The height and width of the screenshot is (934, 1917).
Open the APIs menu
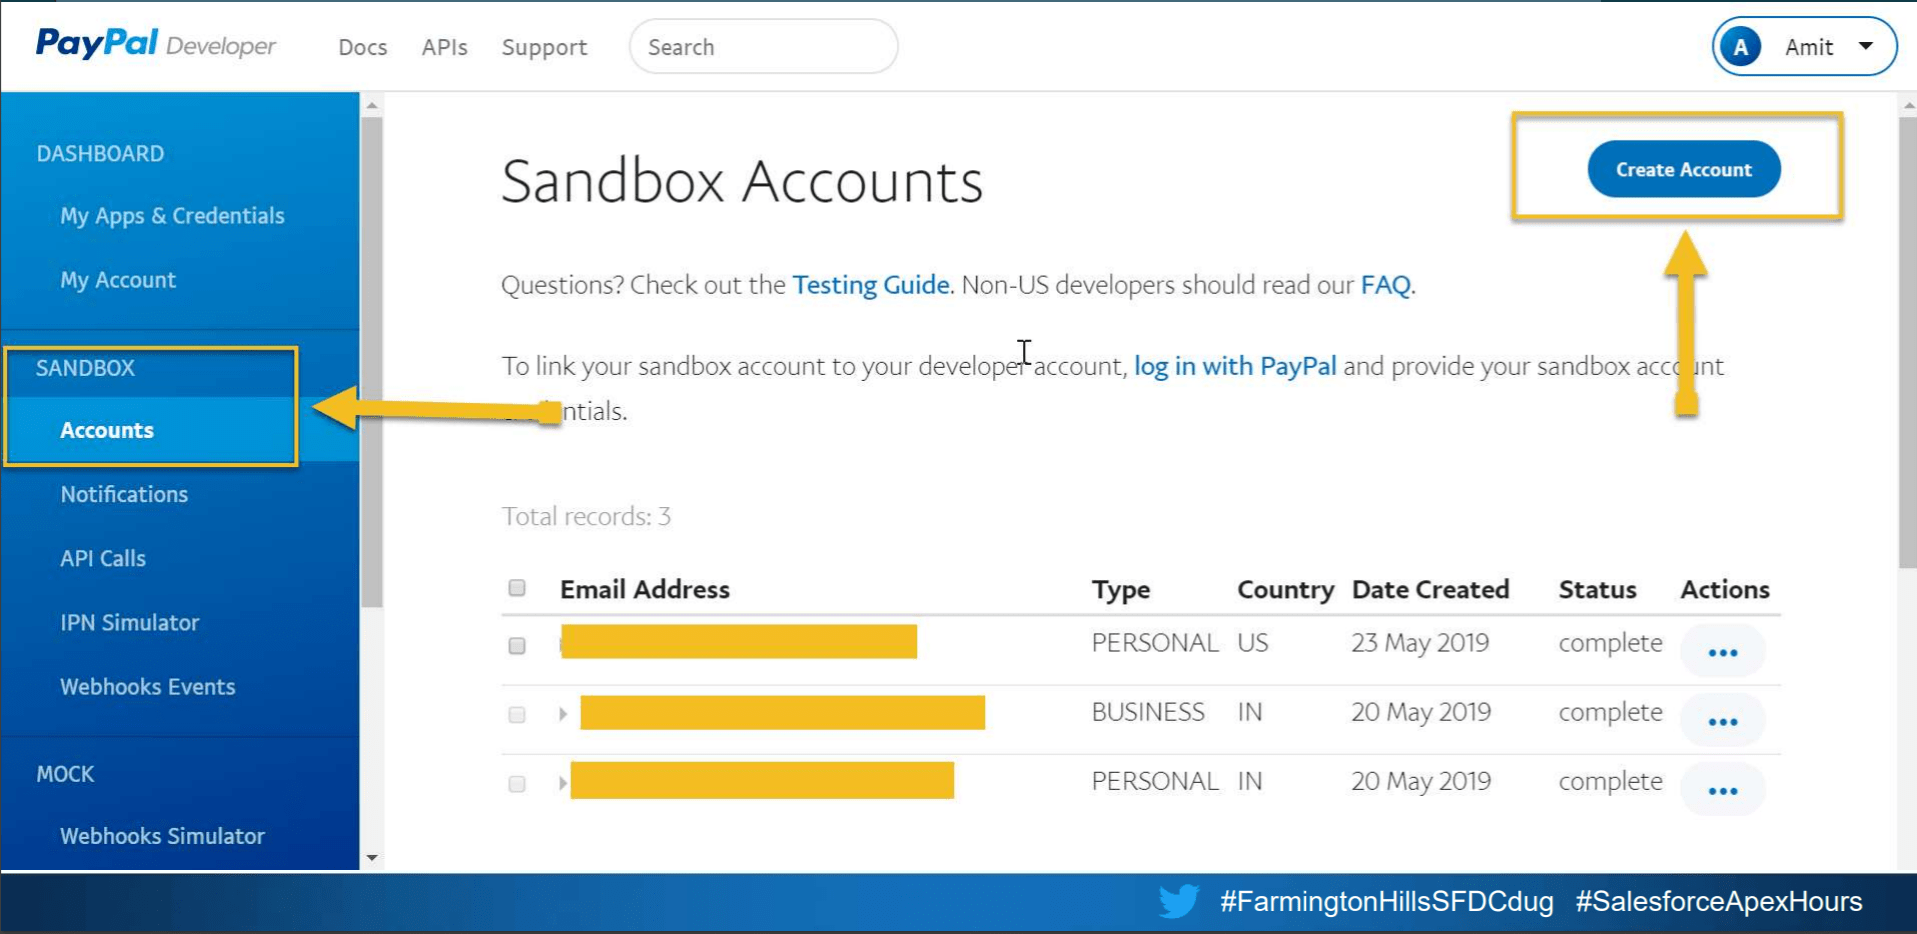pos(445,47)
